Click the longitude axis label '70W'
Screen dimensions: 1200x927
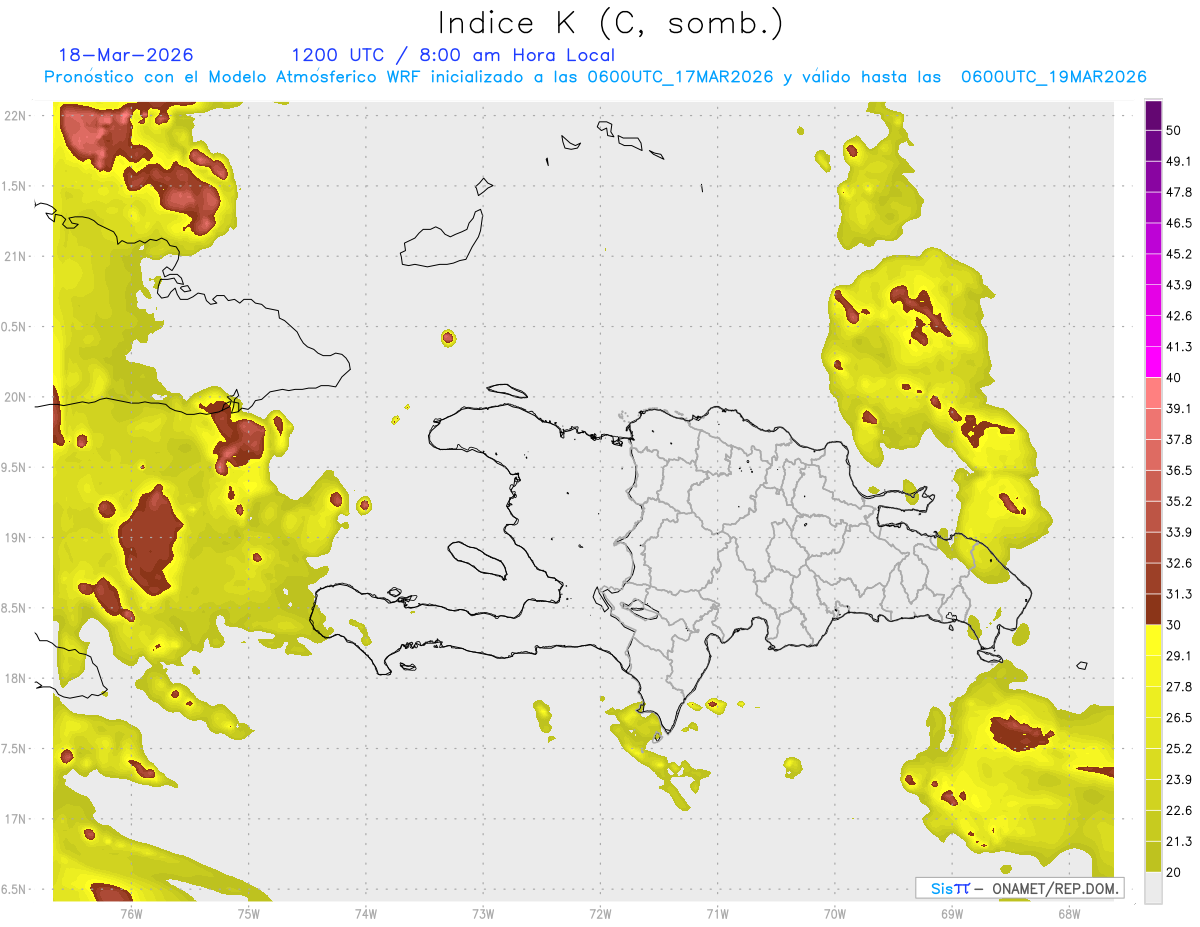click(835, 914)
